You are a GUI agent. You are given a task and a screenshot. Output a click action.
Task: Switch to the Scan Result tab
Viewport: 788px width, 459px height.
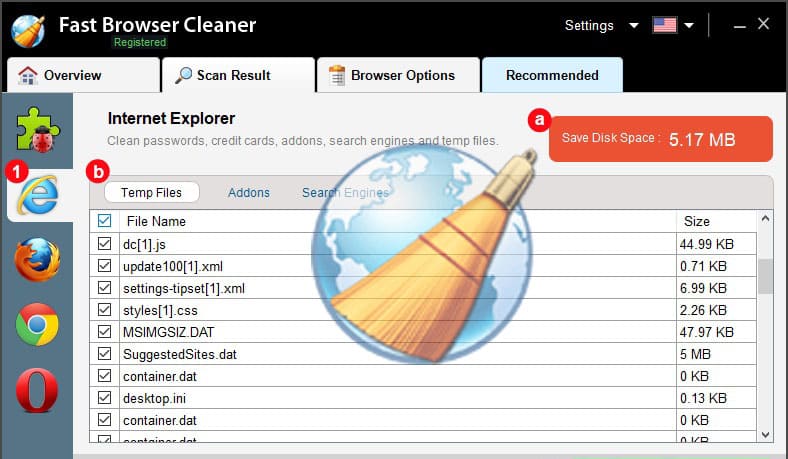(x=238, y=75)
